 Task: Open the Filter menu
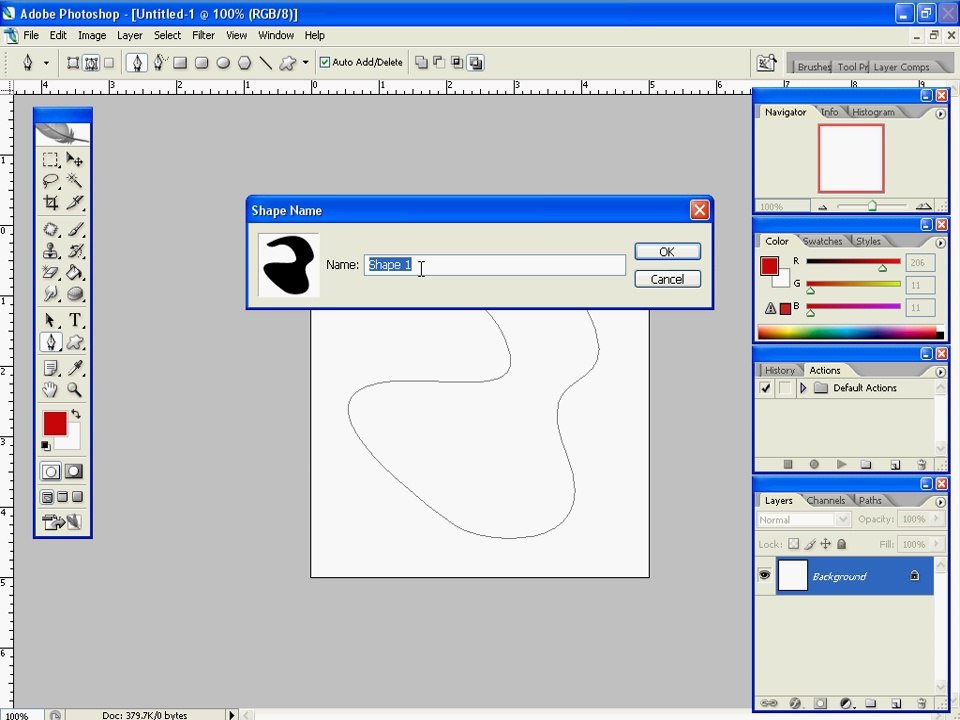click(x=203, y=36)
